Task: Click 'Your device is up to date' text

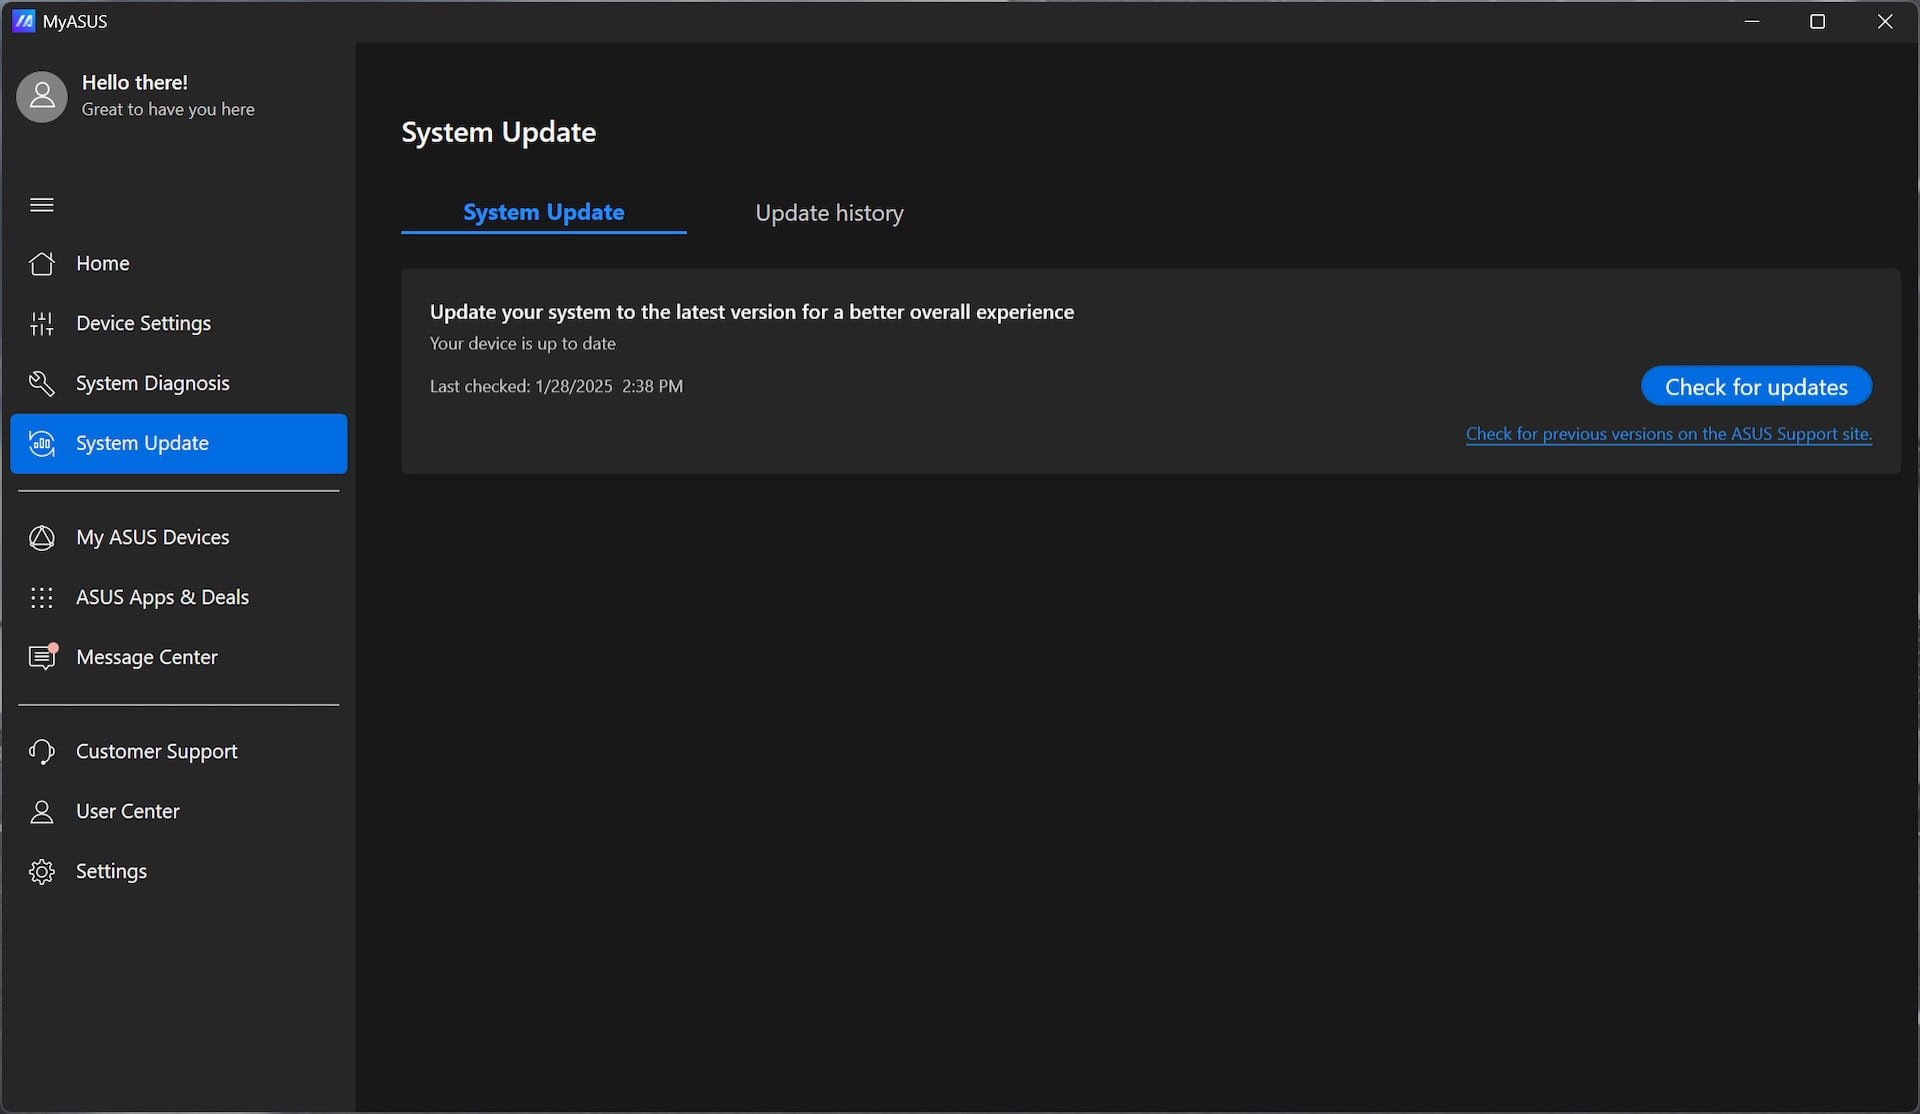Action: click(523, 343)
